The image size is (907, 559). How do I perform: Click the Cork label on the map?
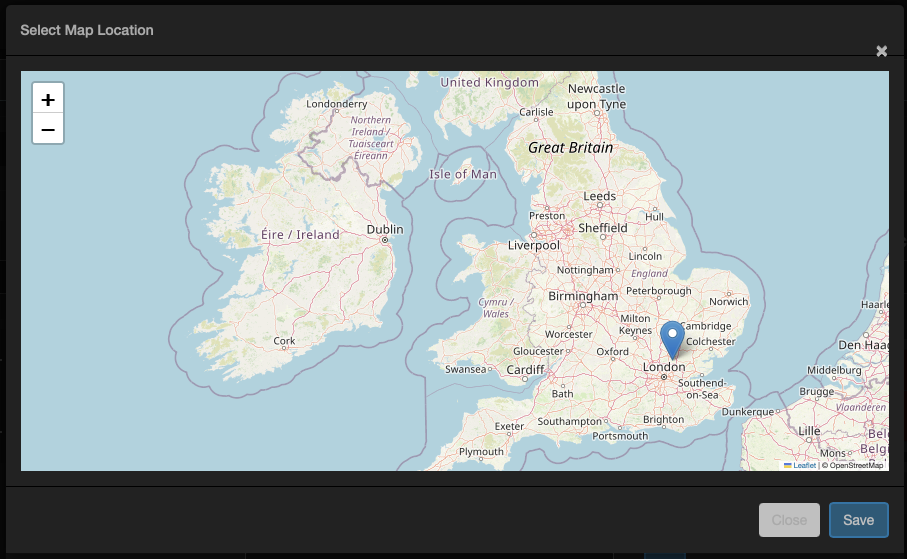pos(284,341)
